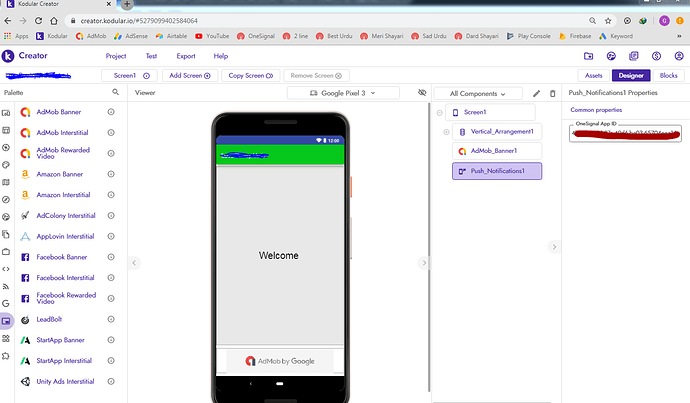Open the All Components filter dropdown
Screen dimensions: 690x403
pyautogui.click(x=479, y=93)
